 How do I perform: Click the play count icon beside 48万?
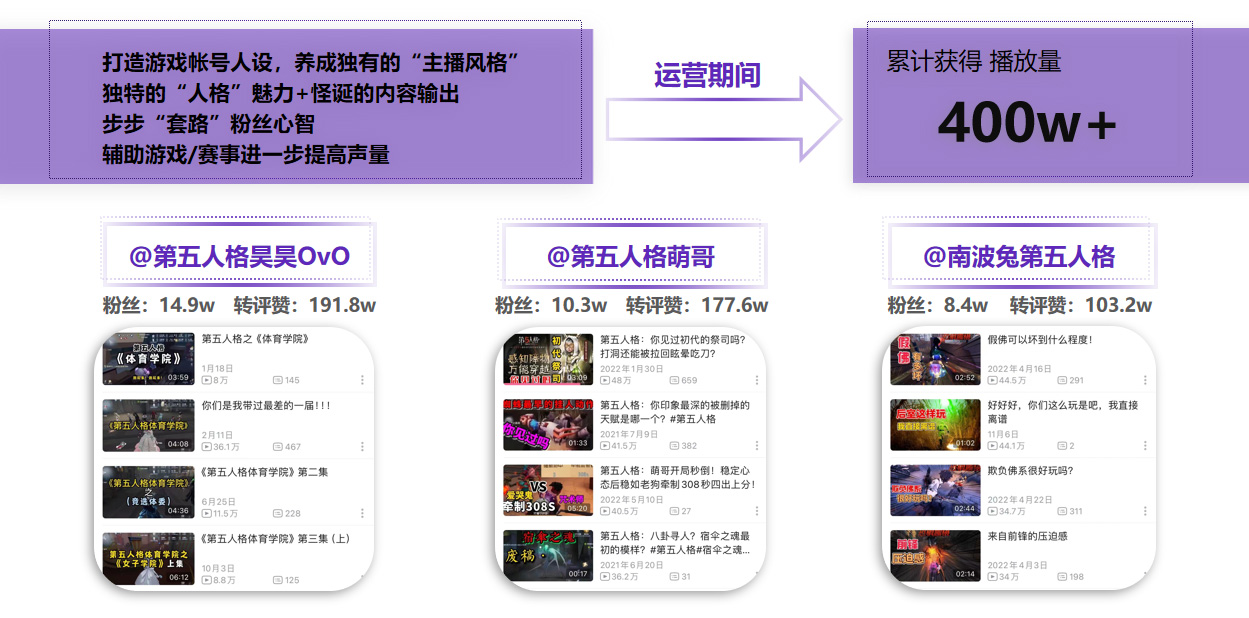tap(605, 380)
